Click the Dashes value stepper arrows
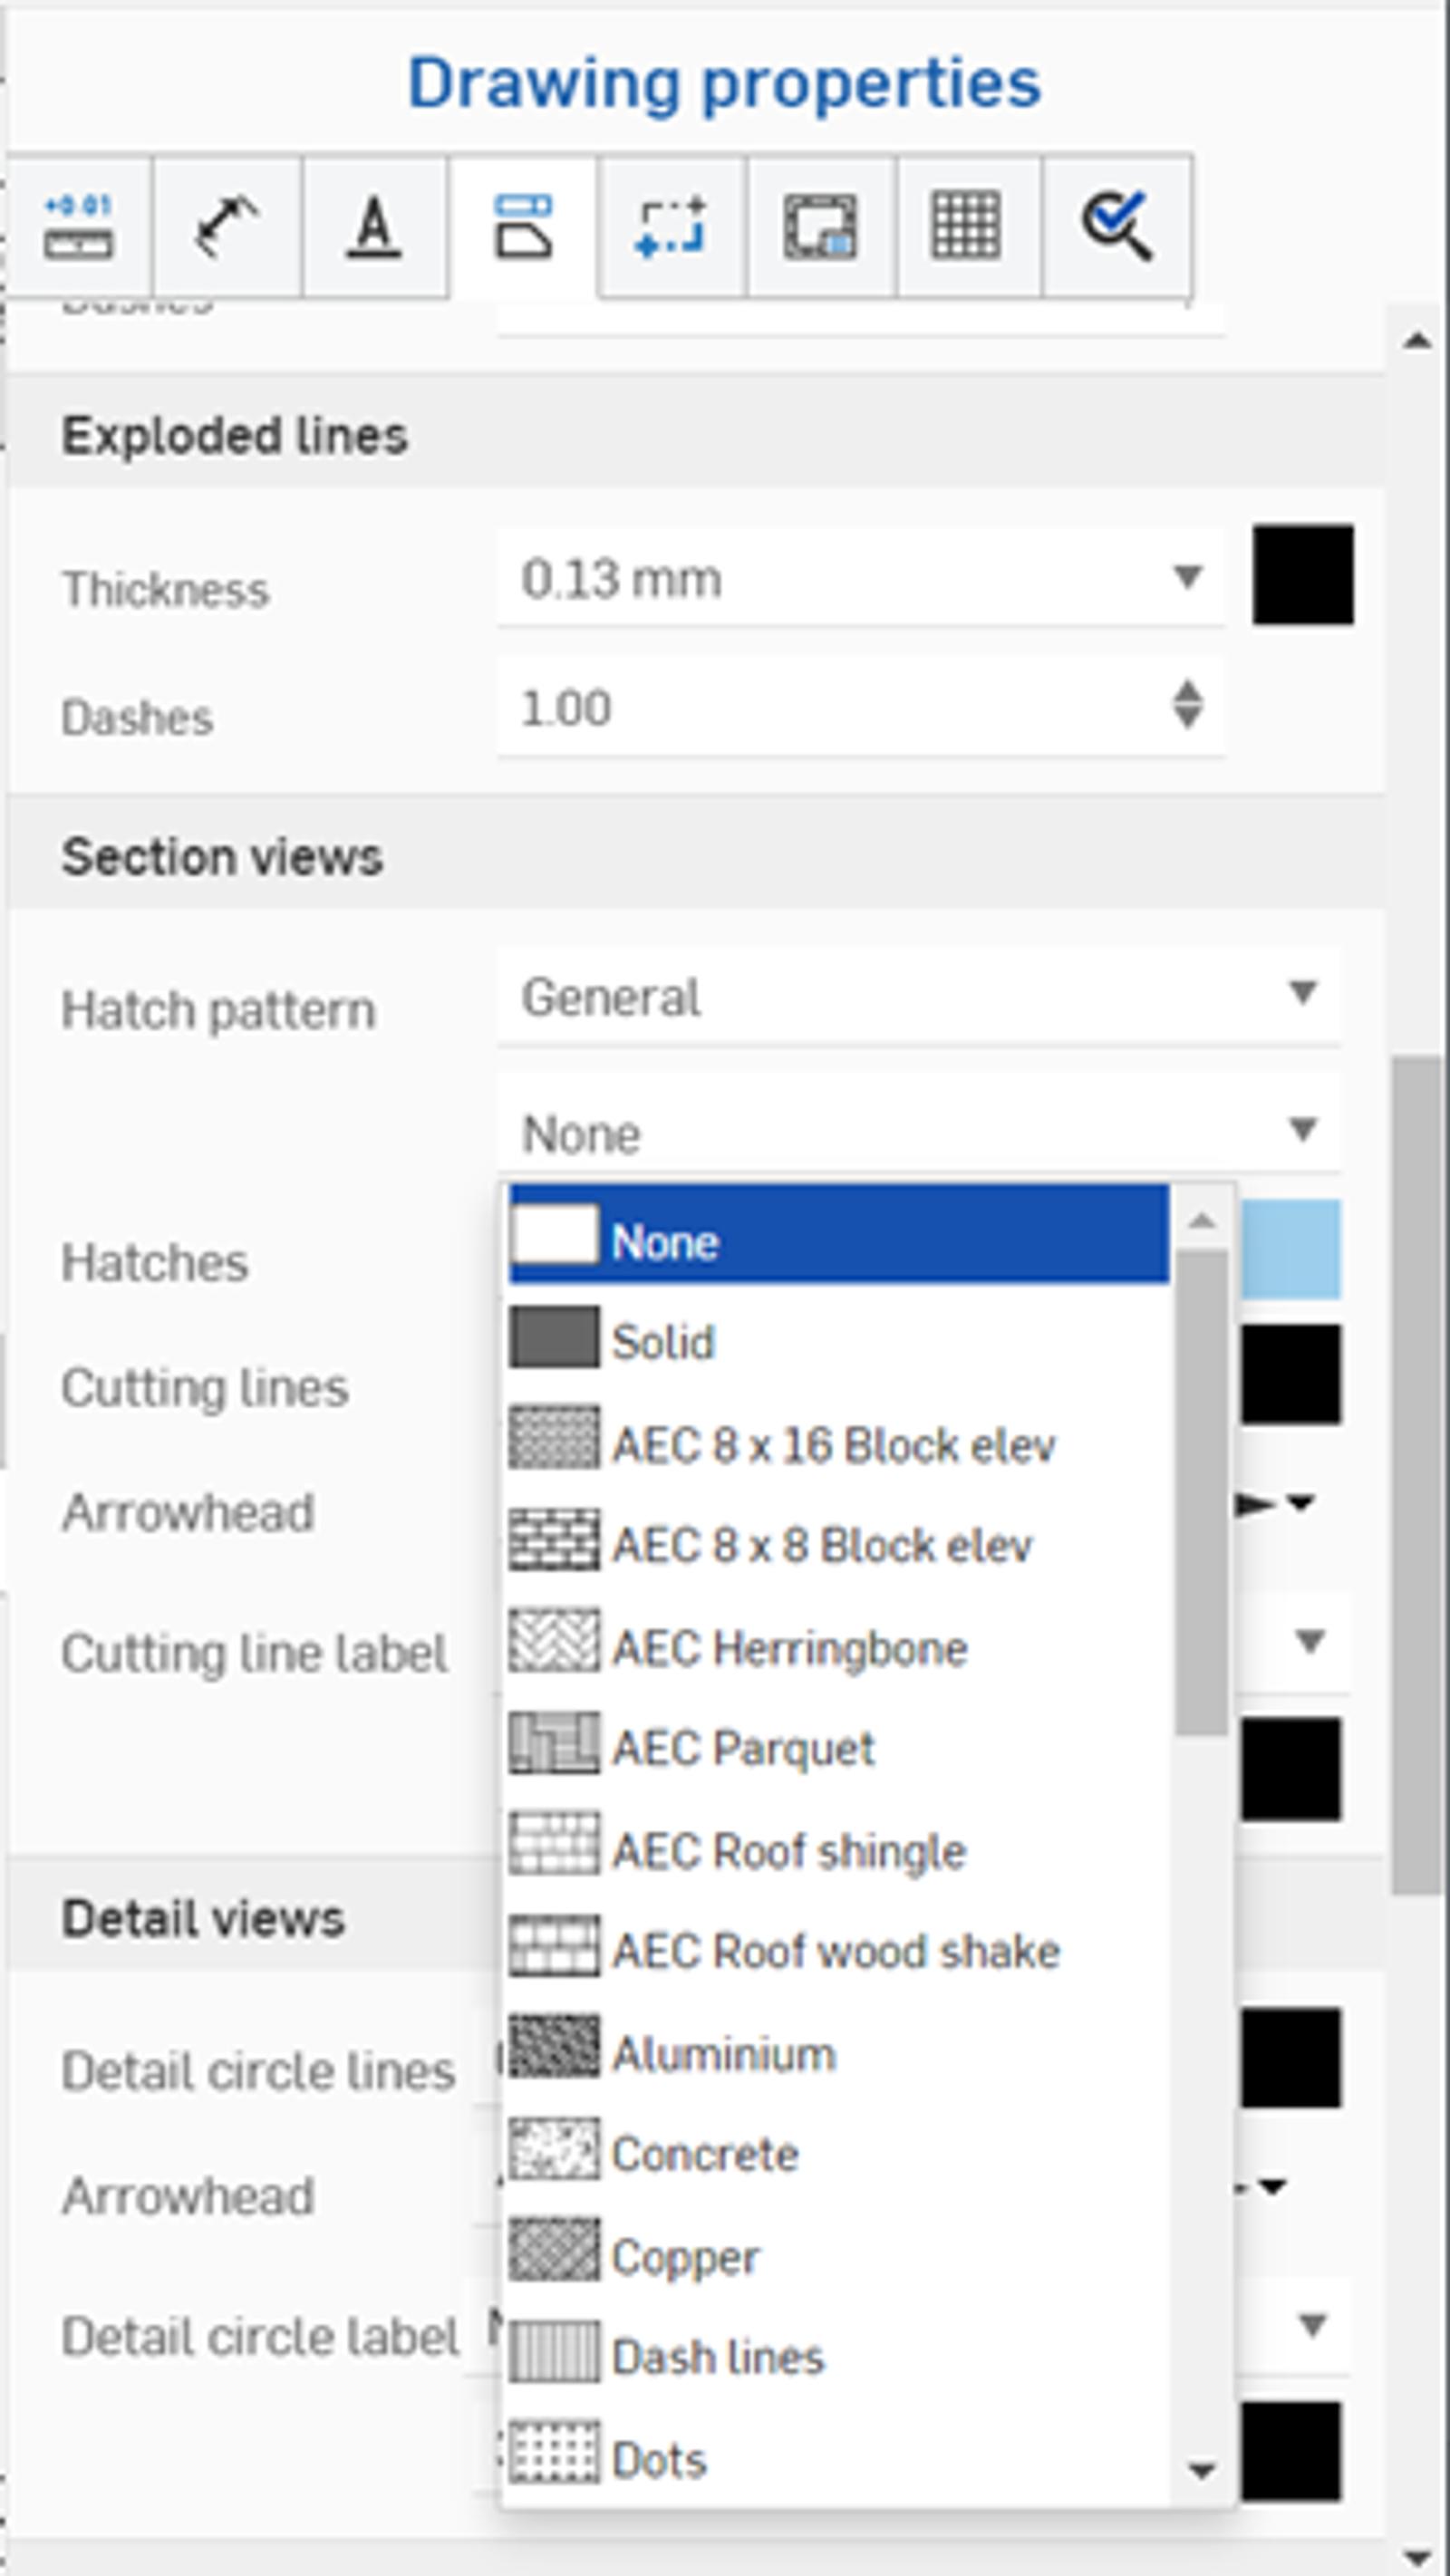The image size is (1450, 2576). click(1187, 705)
